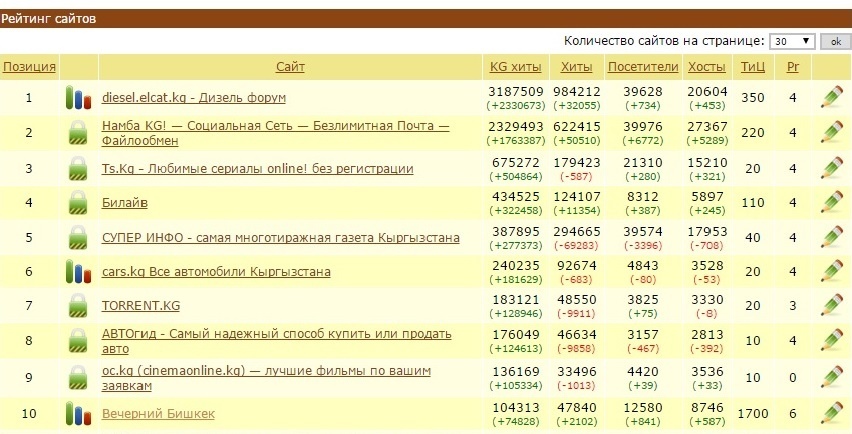The width and height of the screenshot is (852, 434).
Task: Click the red change value (-69283)
Action: (x=577, y=246)
